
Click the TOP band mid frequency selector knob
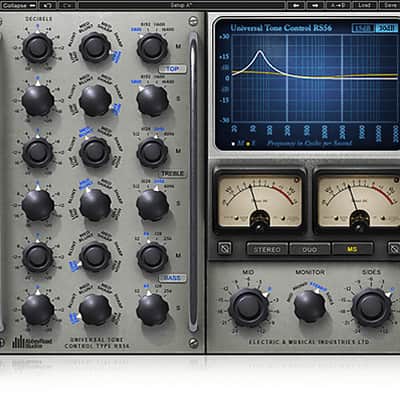coord(152,48)
